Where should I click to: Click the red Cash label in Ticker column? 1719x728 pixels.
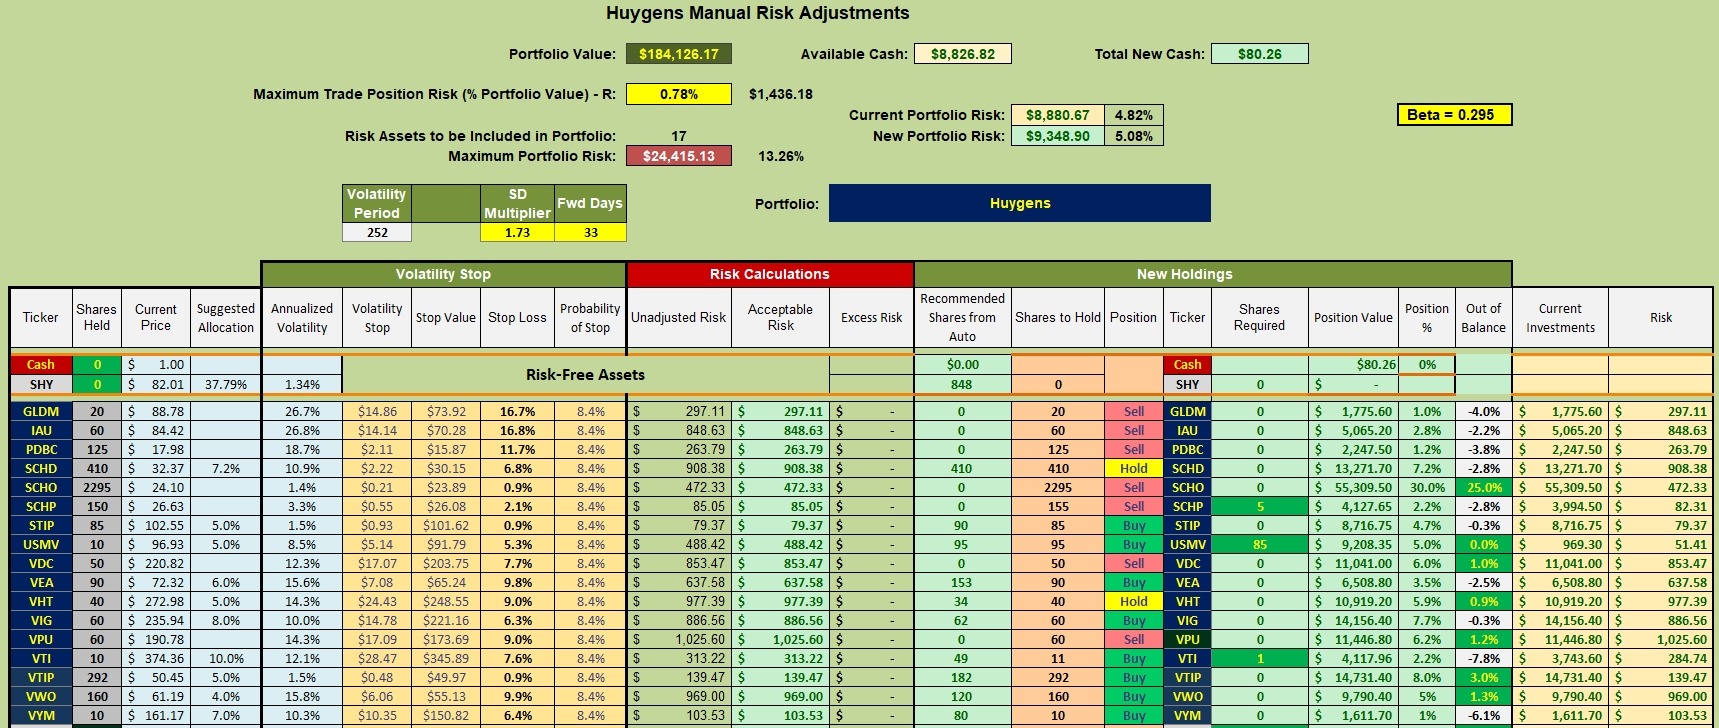pos(41,365)
